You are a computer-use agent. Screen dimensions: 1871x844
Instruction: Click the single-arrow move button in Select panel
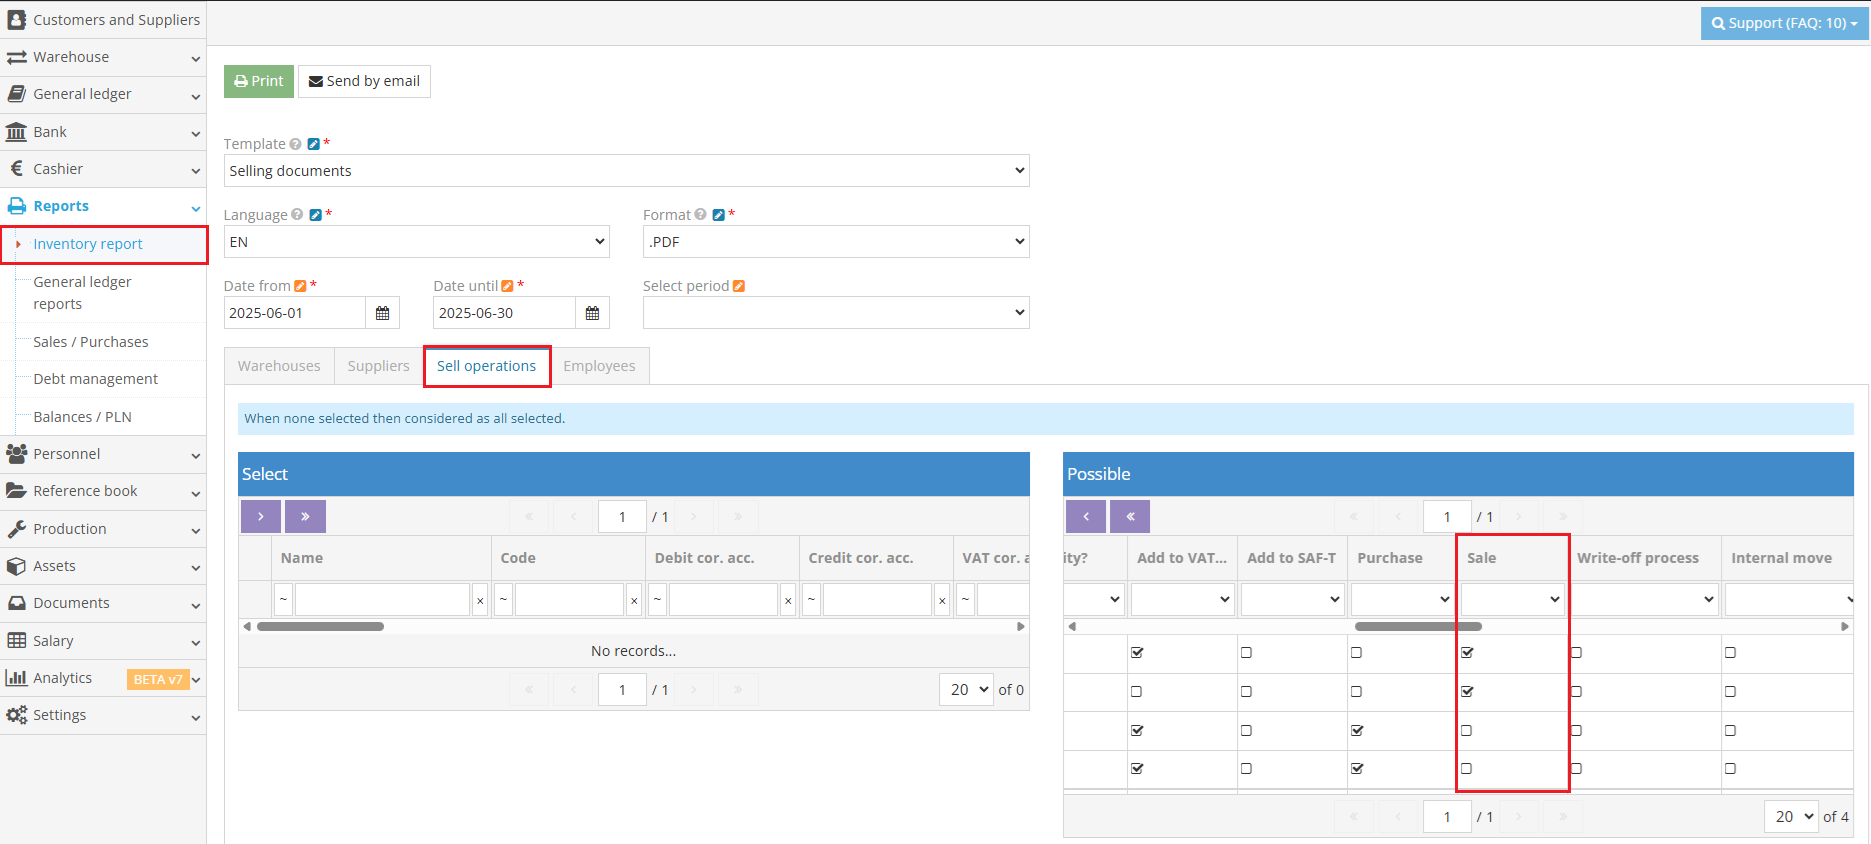coord(260,516)
